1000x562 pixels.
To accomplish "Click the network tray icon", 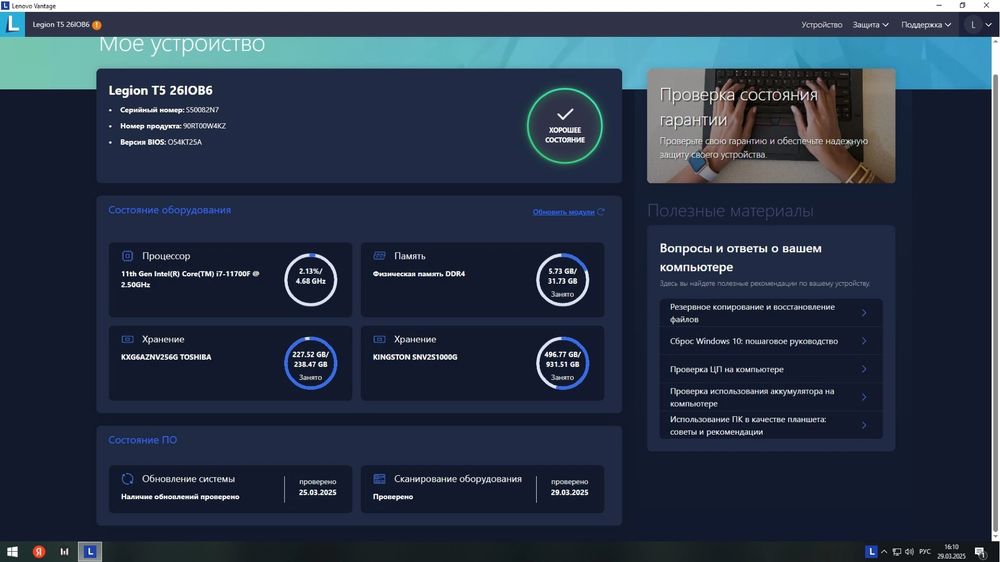I will [897, 552].
